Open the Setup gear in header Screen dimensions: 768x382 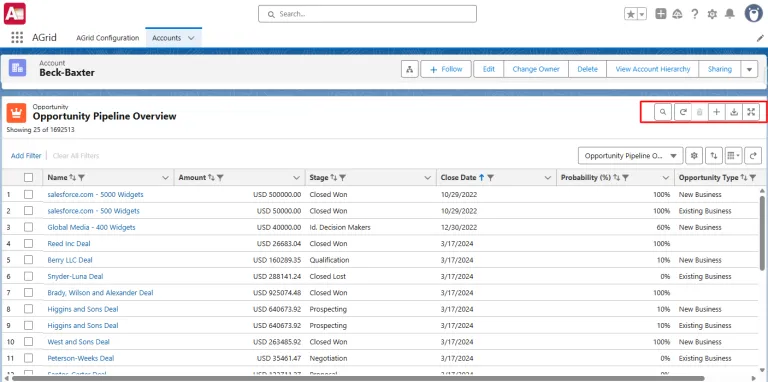712,14
